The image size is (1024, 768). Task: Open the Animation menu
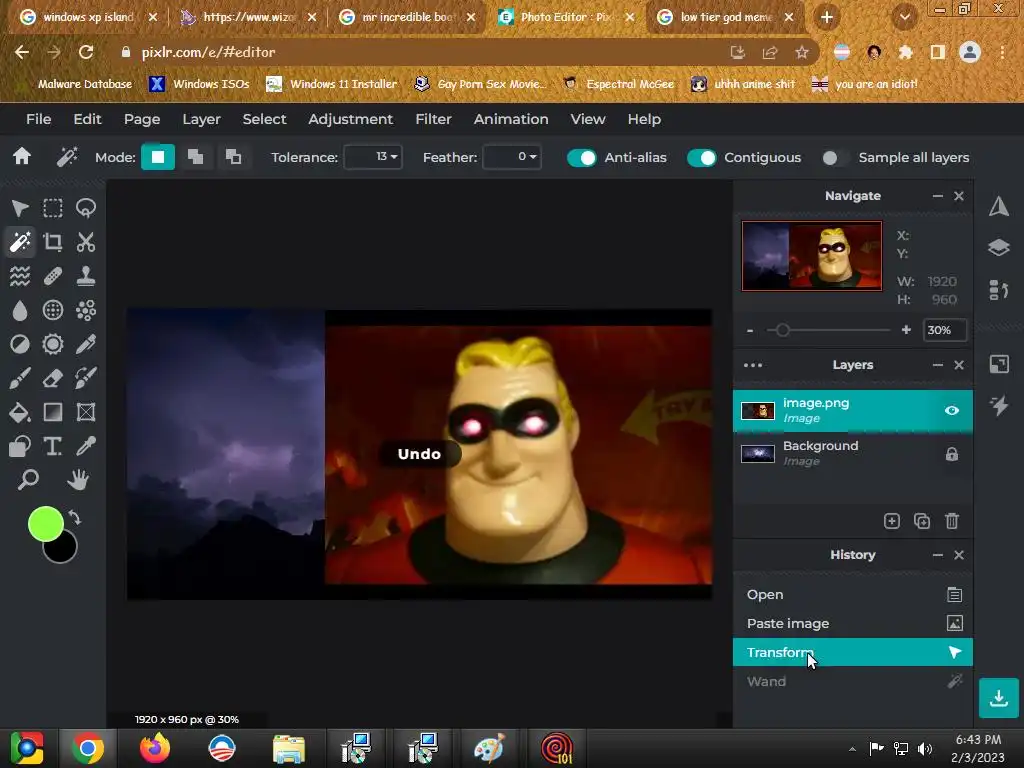pyautogui.click(x=511, y=120)
